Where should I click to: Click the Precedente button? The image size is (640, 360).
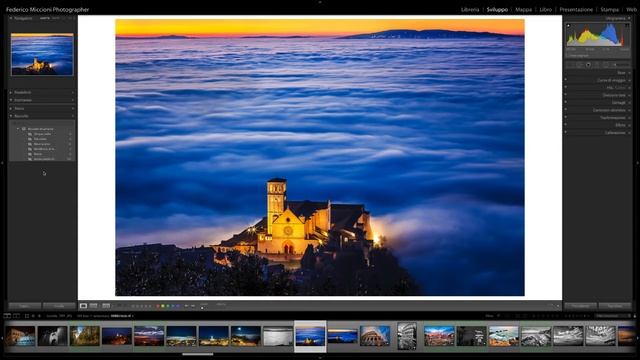(580, 306)
